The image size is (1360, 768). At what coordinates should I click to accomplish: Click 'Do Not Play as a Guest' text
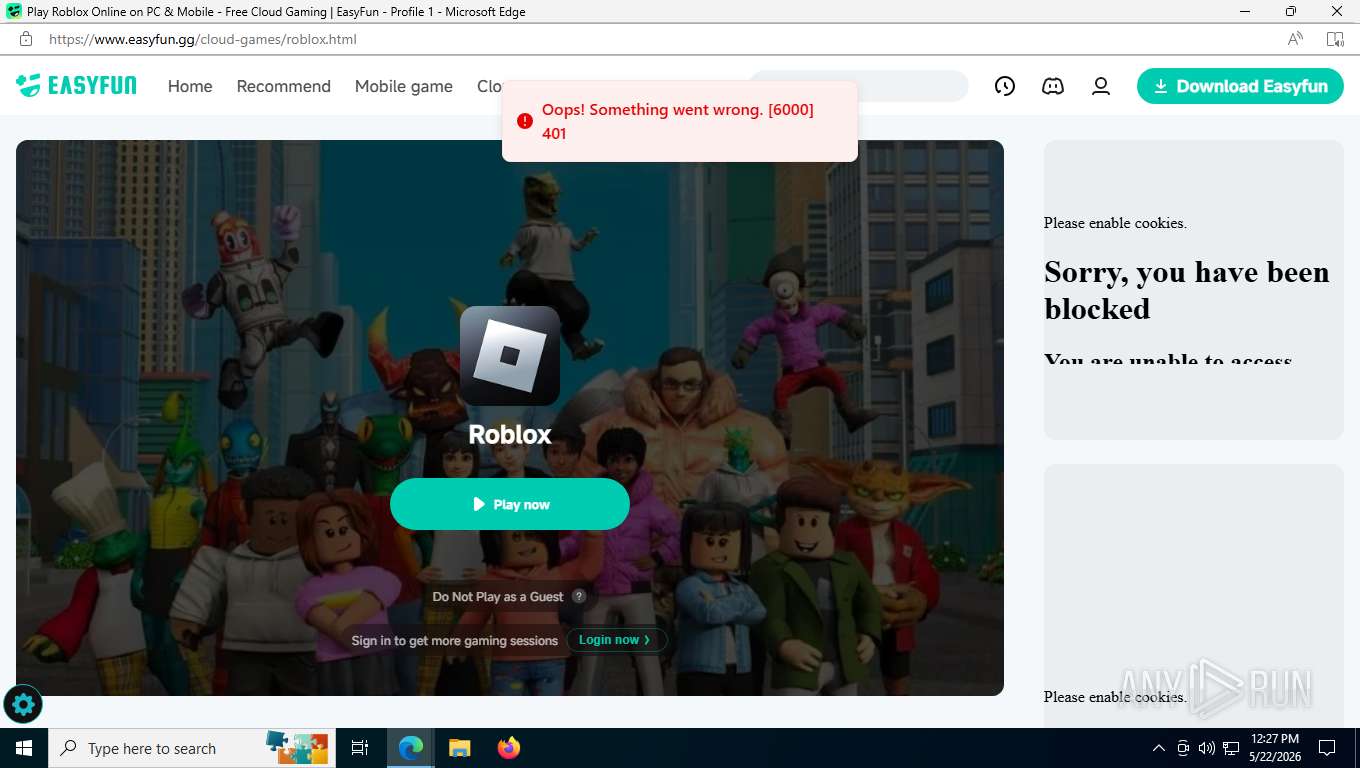click(498, 596)
